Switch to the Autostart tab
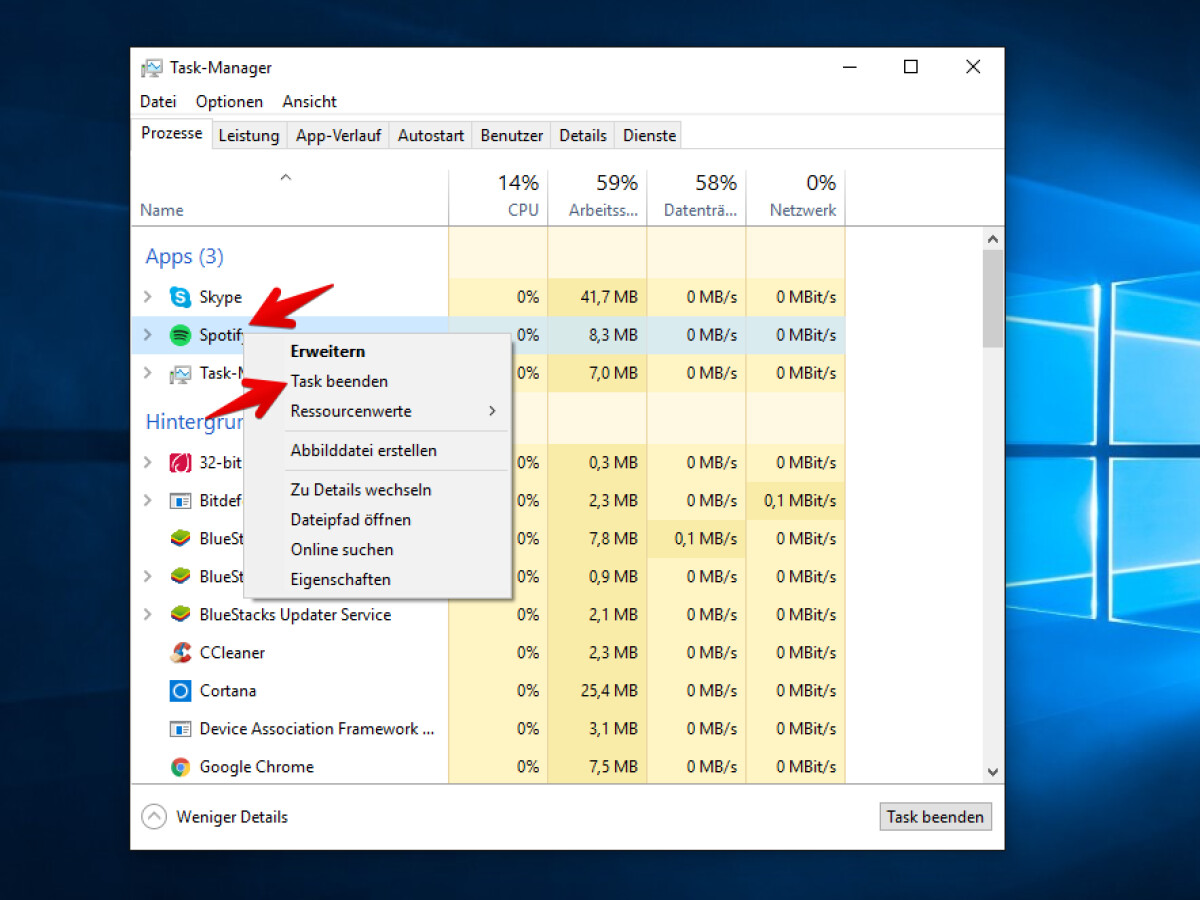 (430, 134)
